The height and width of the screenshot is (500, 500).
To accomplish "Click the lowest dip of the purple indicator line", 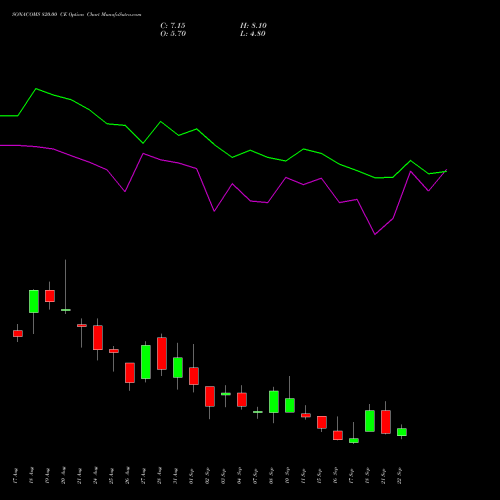I will (x=375, y=234).
